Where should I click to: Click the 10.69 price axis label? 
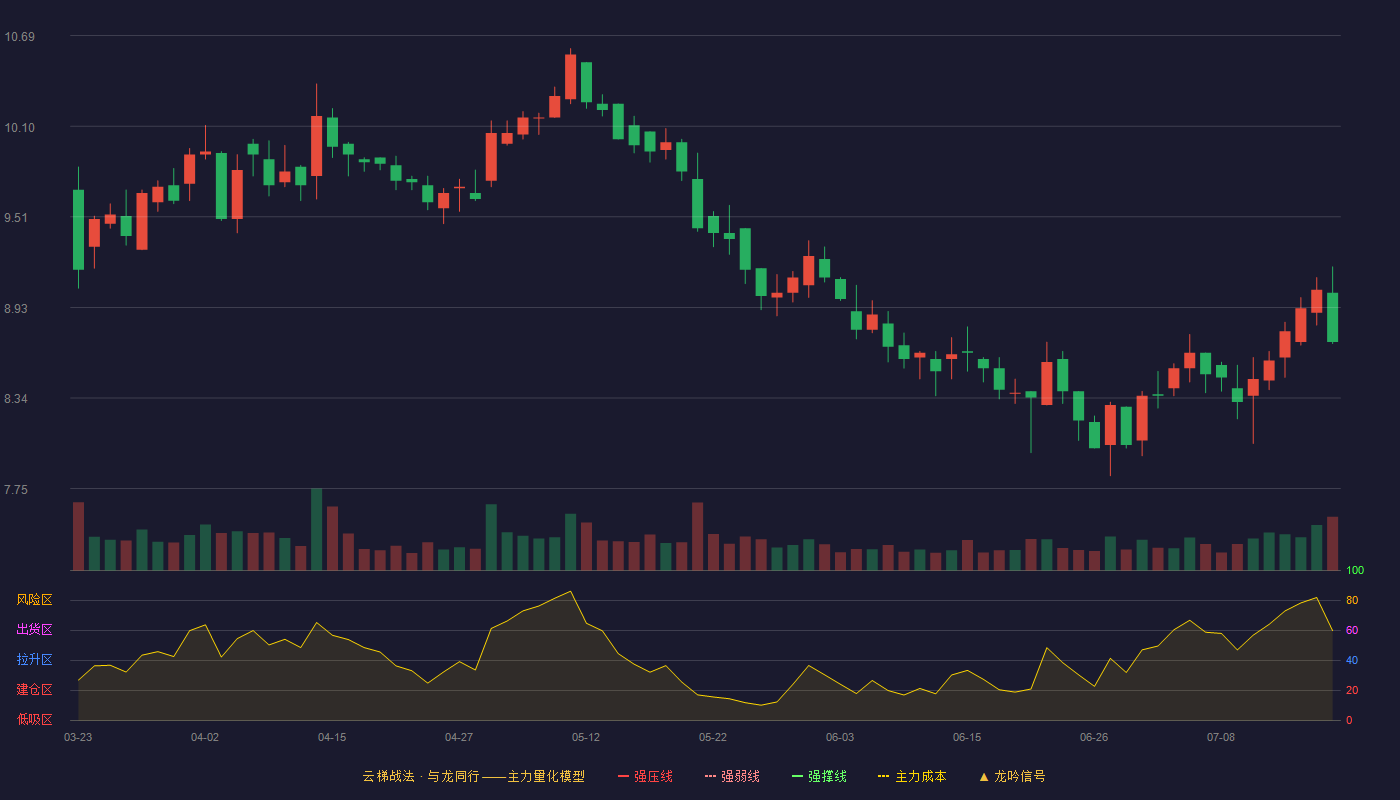[20, 37]
